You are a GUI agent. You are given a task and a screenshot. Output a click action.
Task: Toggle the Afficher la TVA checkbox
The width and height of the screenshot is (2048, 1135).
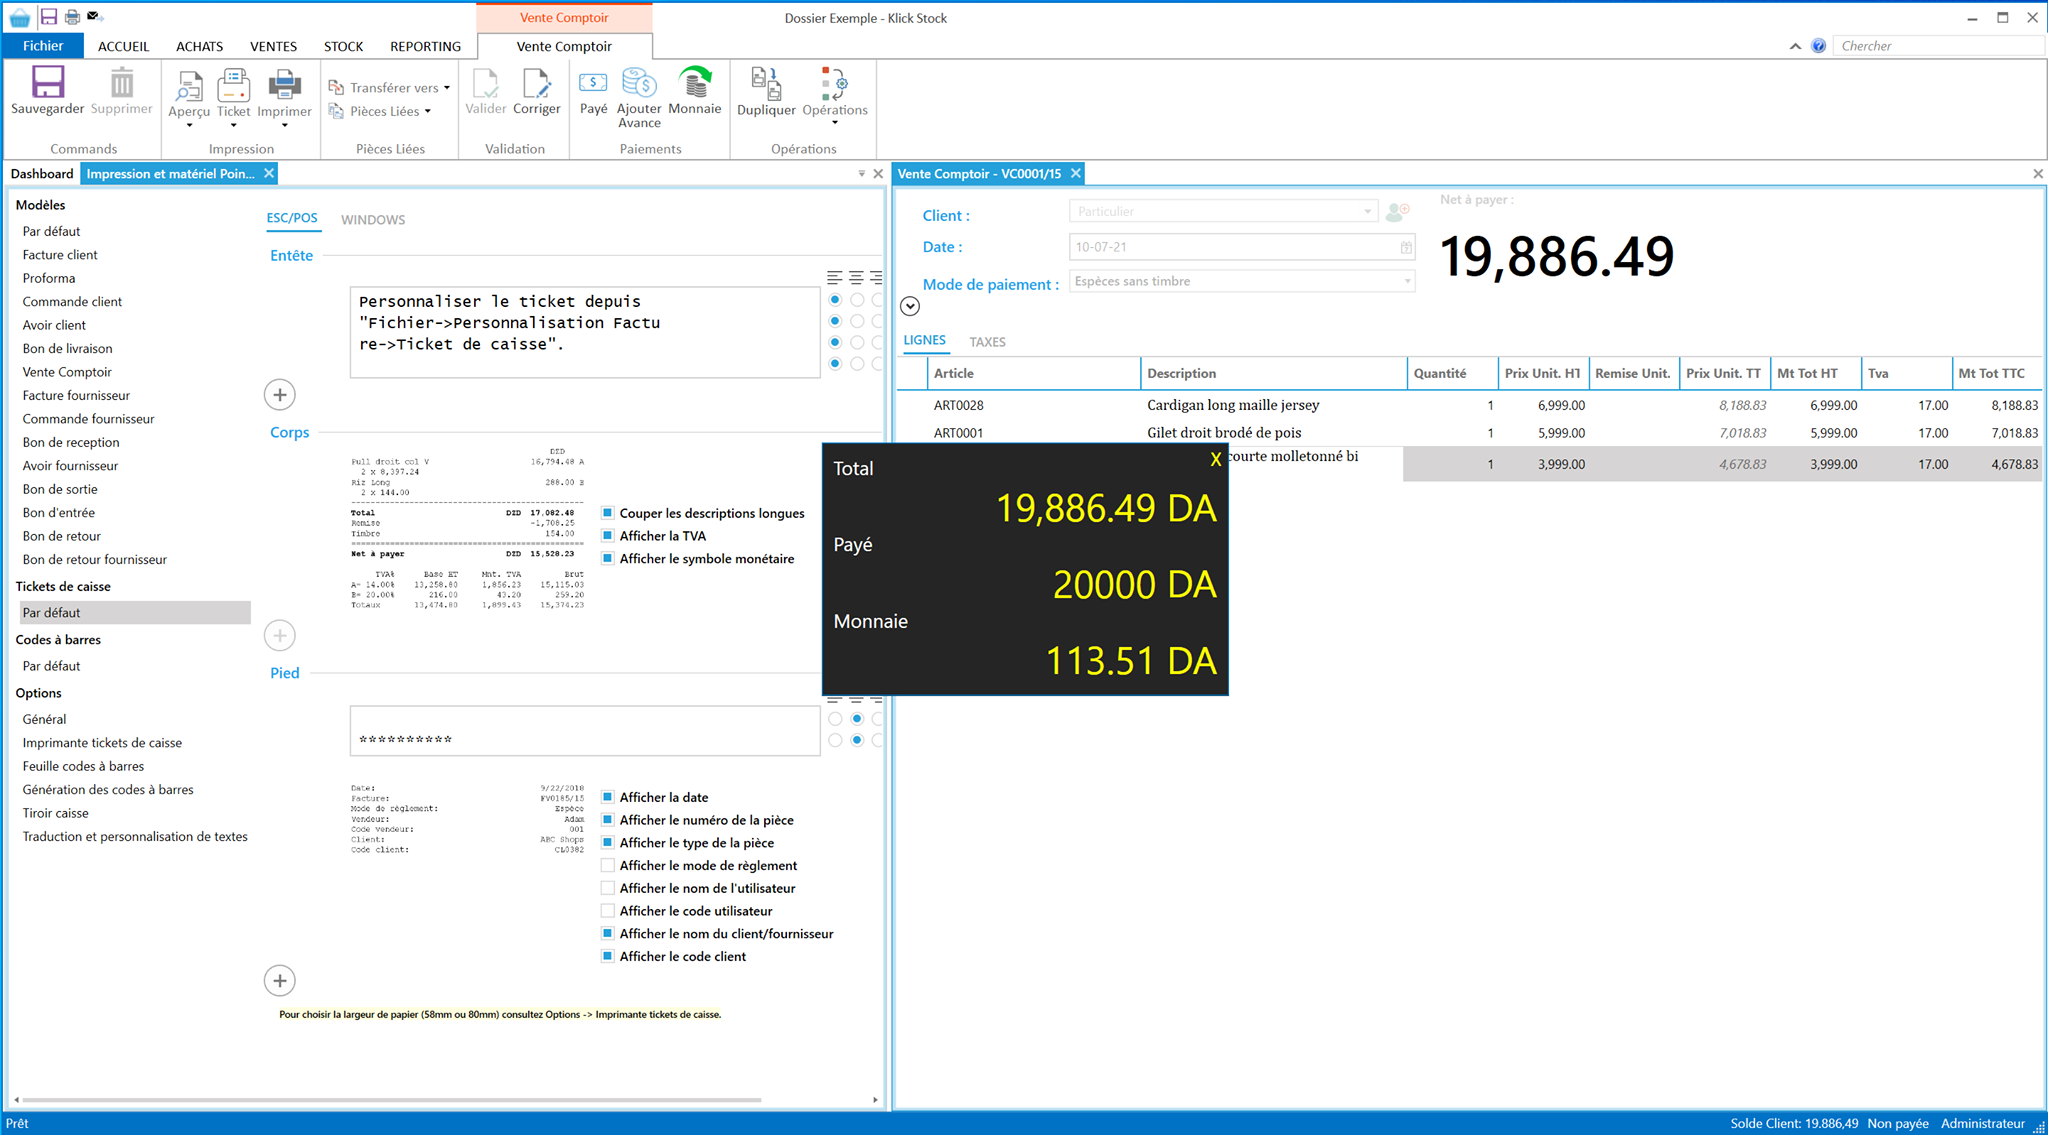(x=607, y=536)
